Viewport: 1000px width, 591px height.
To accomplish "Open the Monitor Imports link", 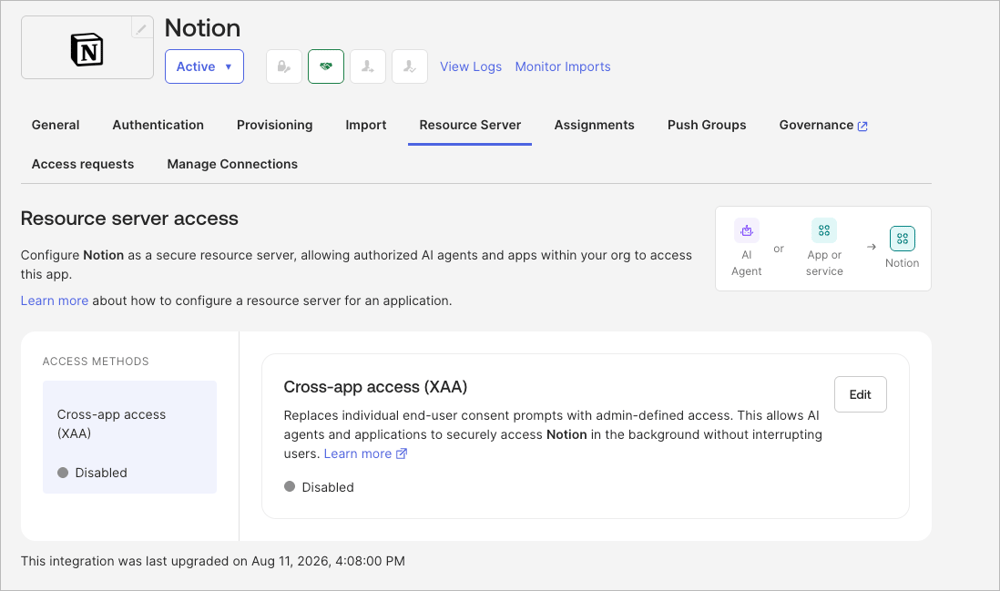I will (562, 66).
